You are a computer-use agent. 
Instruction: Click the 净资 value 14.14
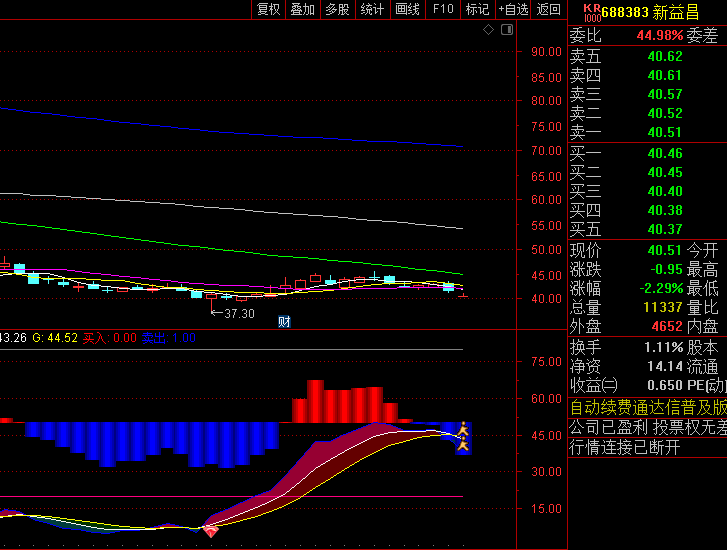665,366
